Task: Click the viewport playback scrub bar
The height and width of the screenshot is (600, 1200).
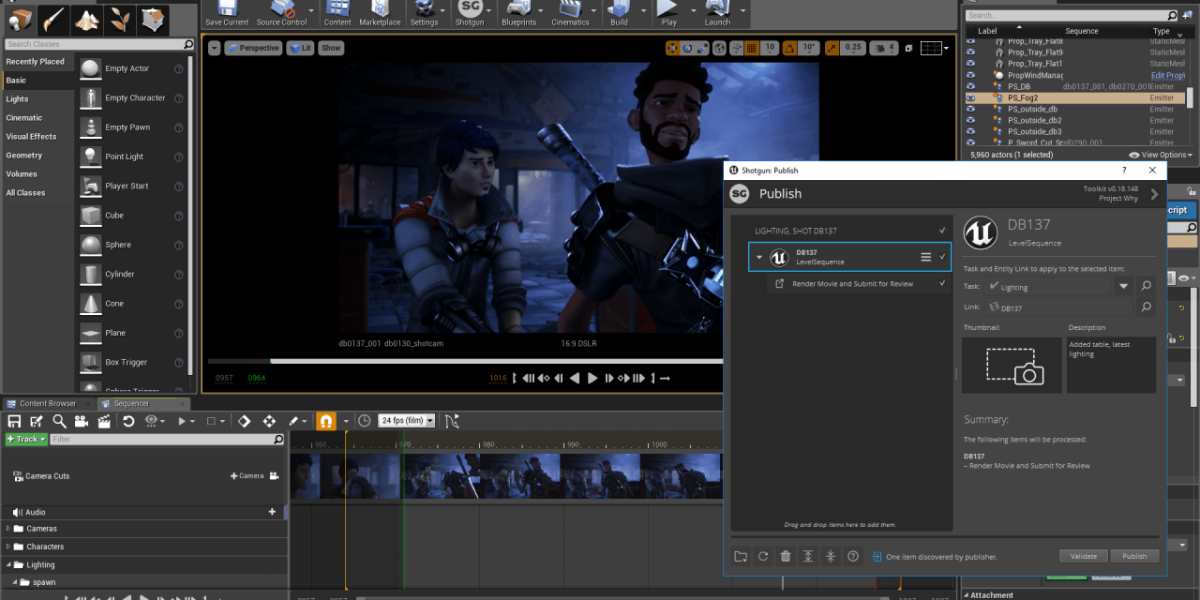Action: coord(460,361)
